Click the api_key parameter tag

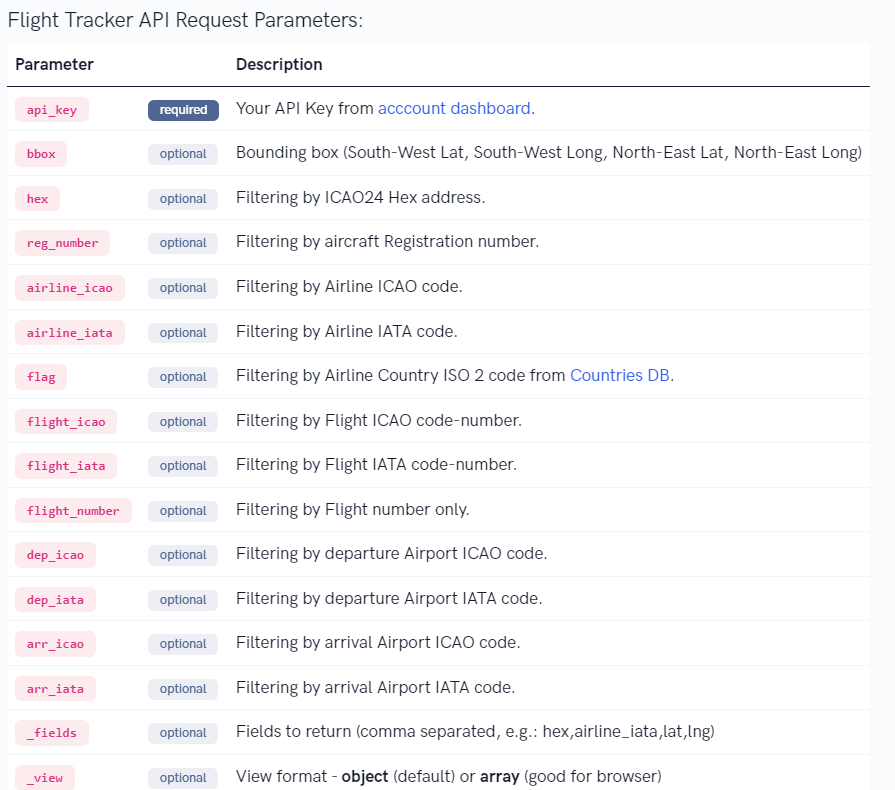(x=52, y=110)
